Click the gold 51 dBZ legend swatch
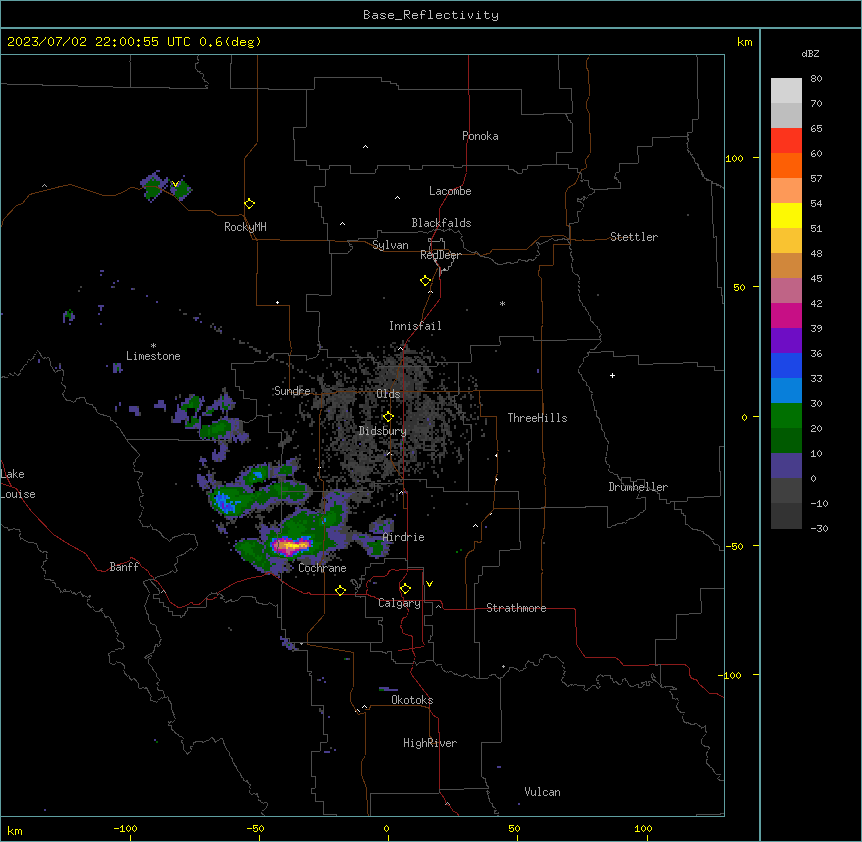Image resolution: width=862 pixels, height=842 pixels. point(786,241)
